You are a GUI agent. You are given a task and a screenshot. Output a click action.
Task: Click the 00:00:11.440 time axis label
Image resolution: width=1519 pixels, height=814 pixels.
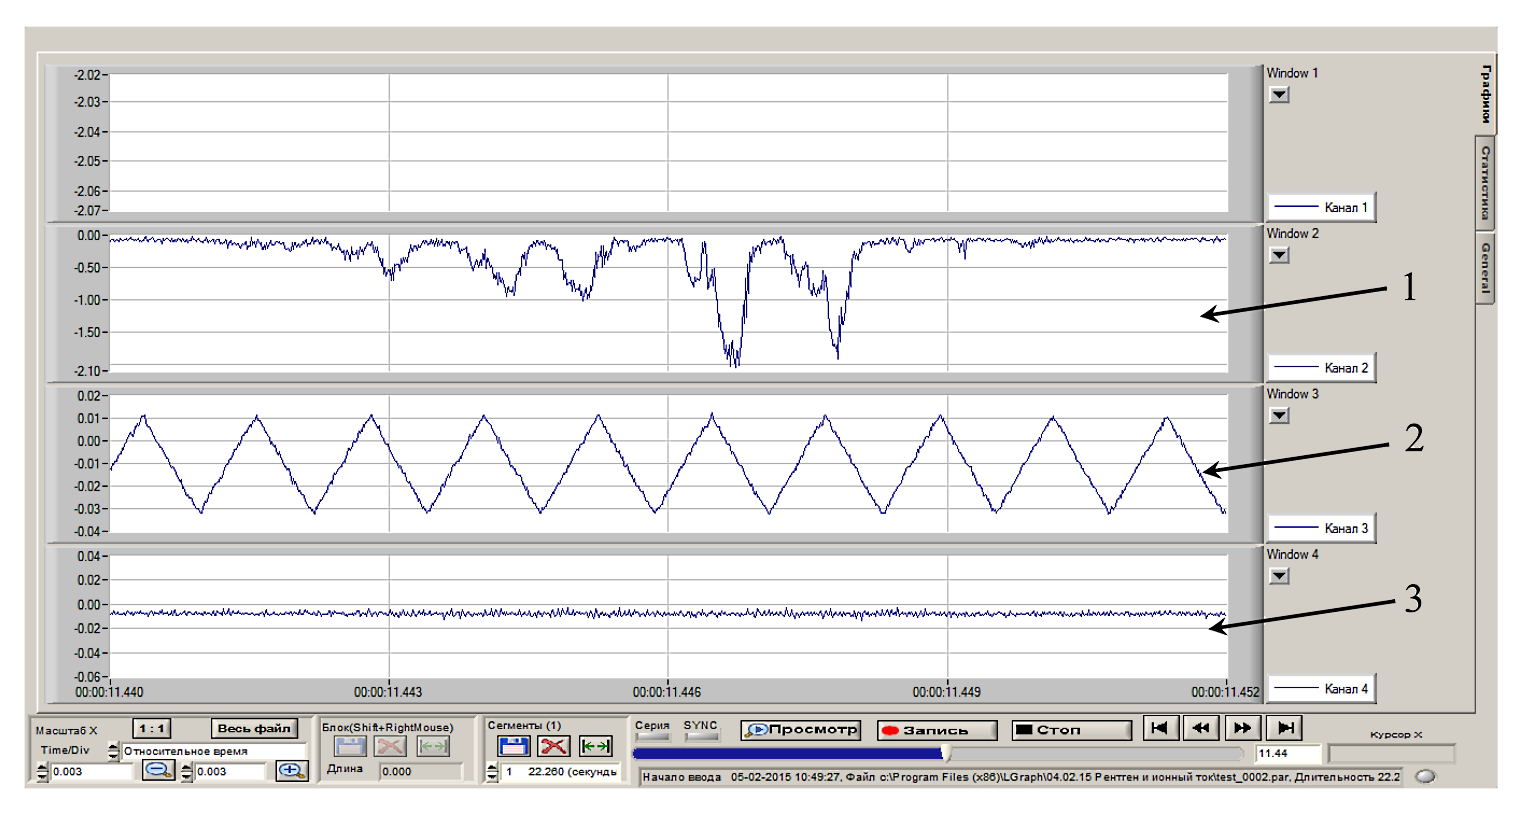(x=109, y=692)
